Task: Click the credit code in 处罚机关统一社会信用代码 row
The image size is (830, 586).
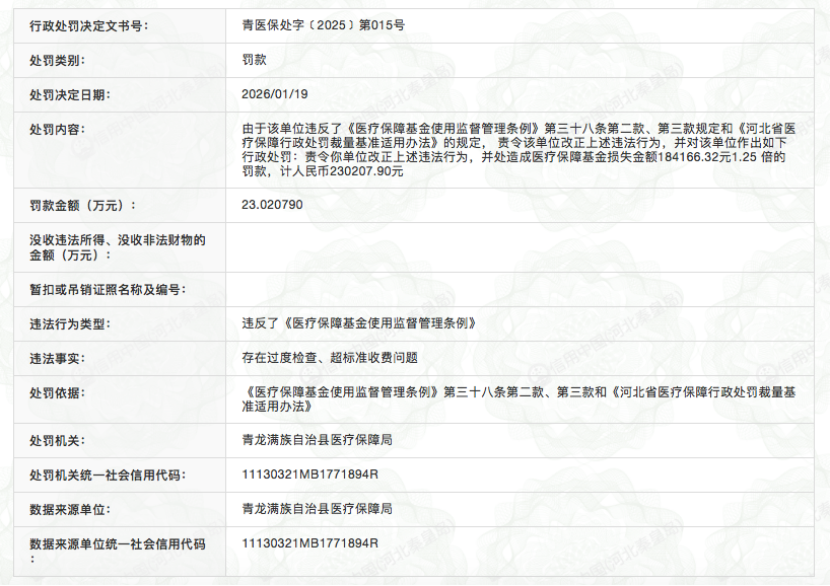Action: [x=310, y=474]
